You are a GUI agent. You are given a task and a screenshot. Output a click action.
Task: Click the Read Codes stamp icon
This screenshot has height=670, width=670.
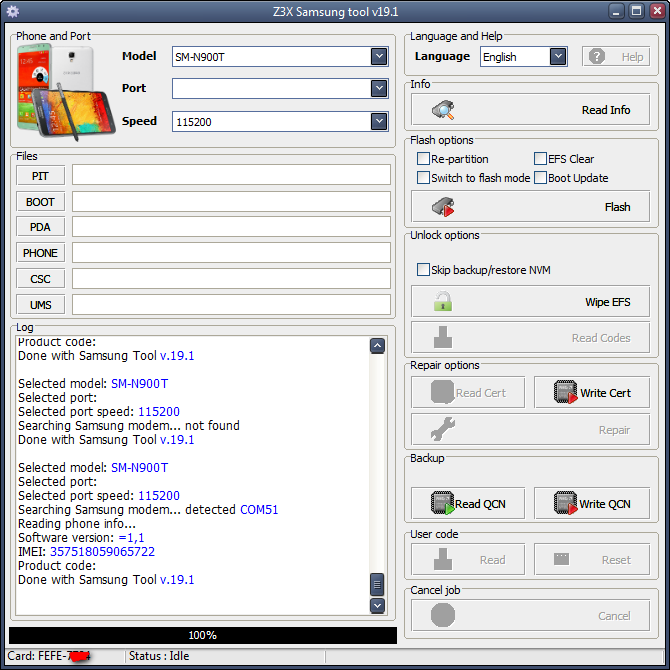pyautogui.click(x=443, y=337)
